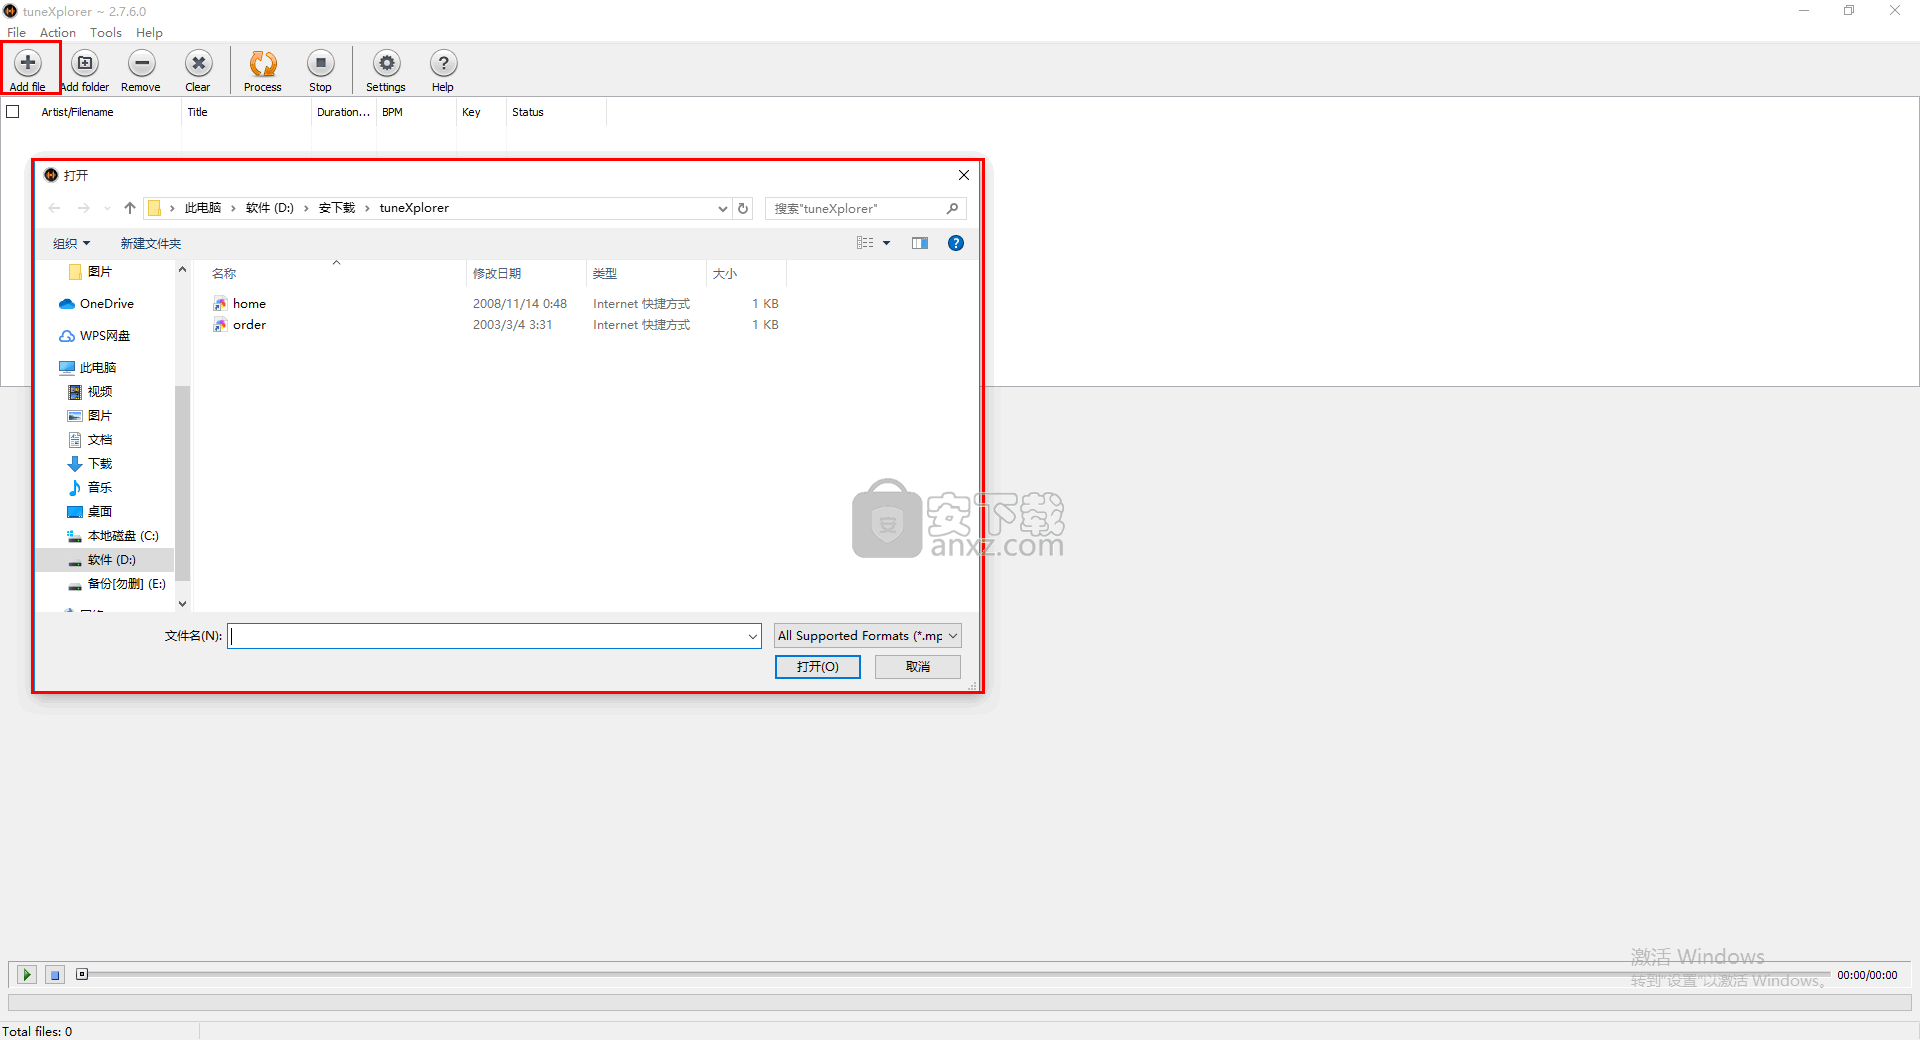Sort by the Status column header
1920x1040 pixels.
(556, 112)
